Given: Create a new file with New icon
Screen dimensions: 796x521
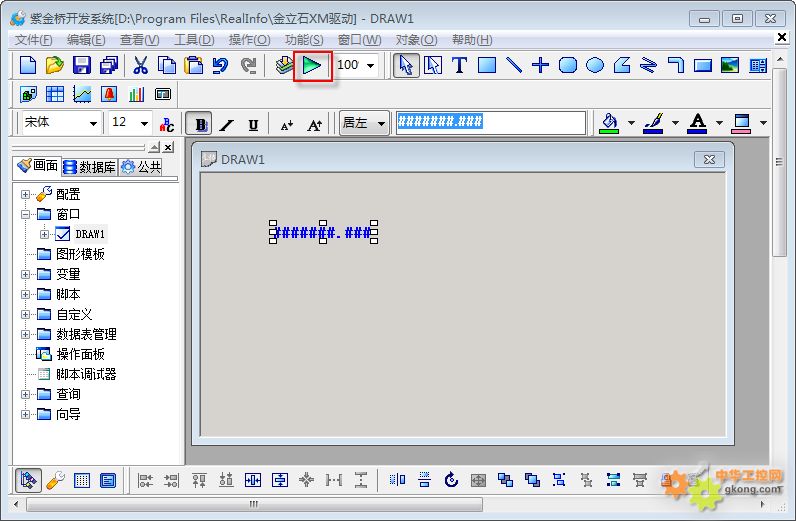Looking at the screenshot, I should 27,66.
